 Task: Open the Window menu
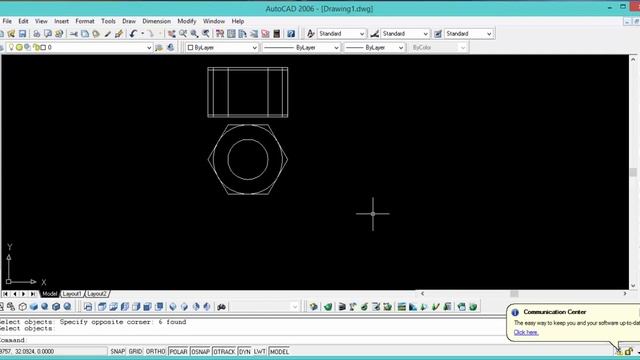214,21
